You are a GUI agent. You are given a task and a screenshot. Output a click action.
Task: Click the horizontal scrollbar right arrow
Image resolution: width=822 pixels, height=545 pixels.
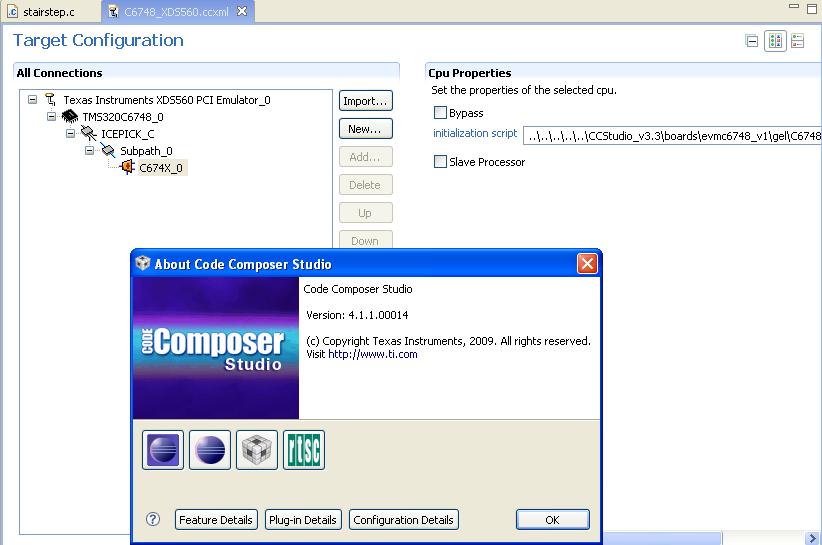click(812, 538)
